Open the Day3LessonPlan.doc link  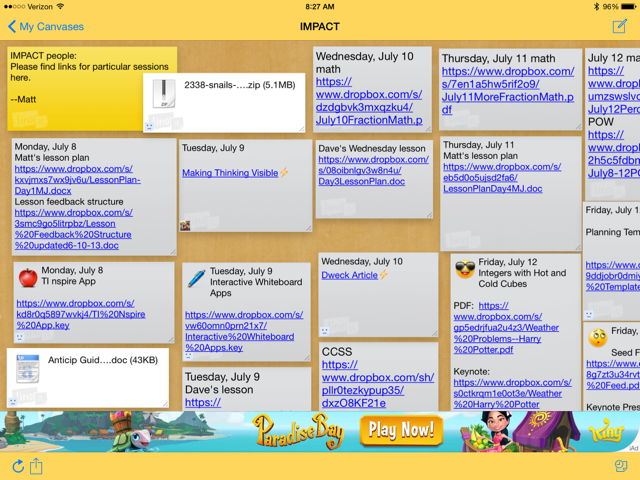click(x=373, y=170)
